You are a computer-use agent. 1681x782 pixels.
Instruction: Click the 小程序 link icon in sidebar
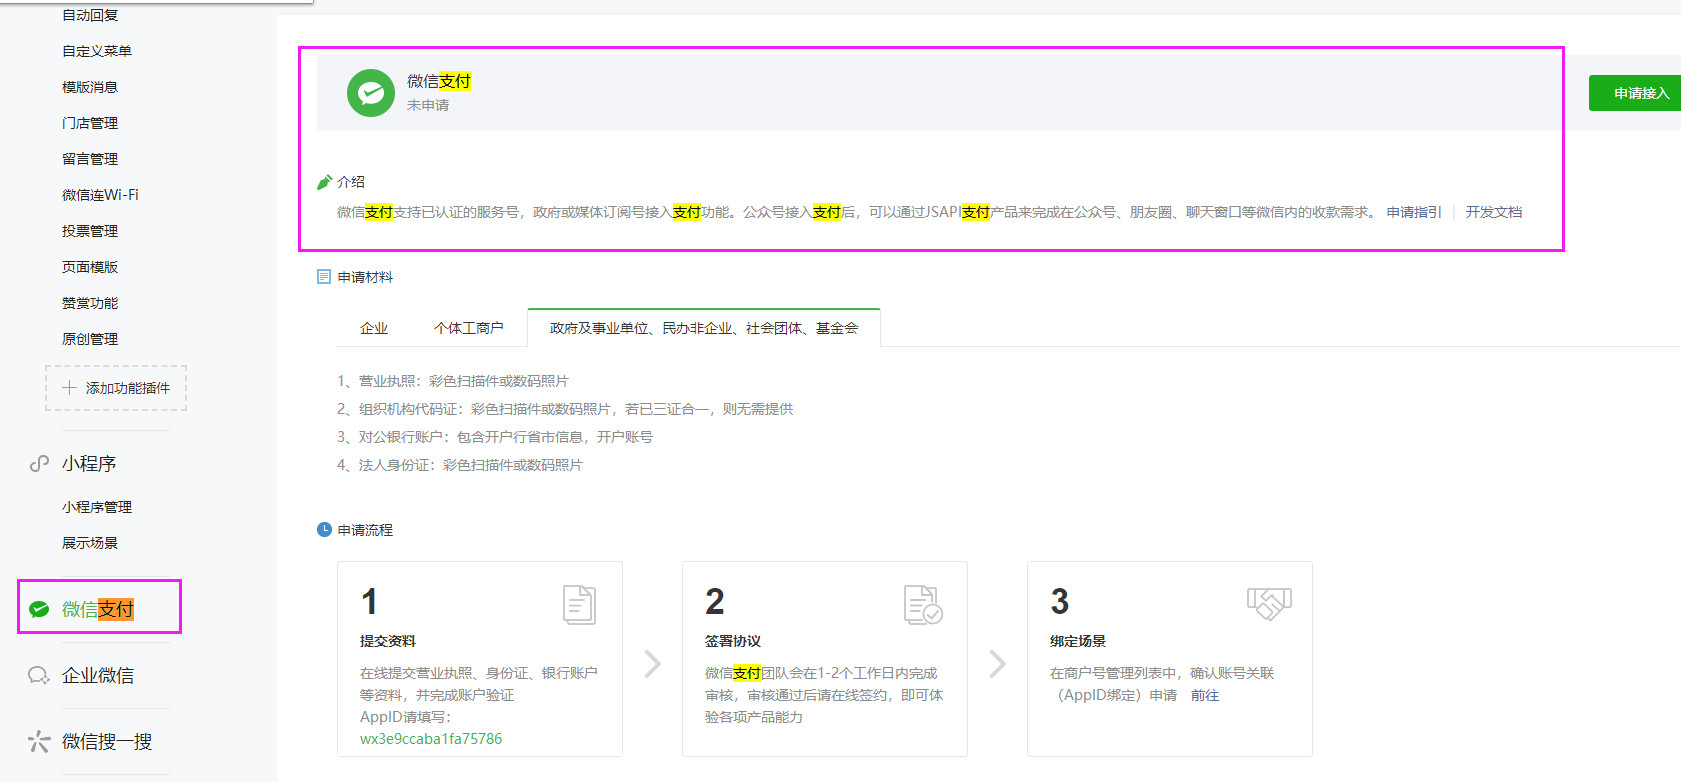point(39,463)
